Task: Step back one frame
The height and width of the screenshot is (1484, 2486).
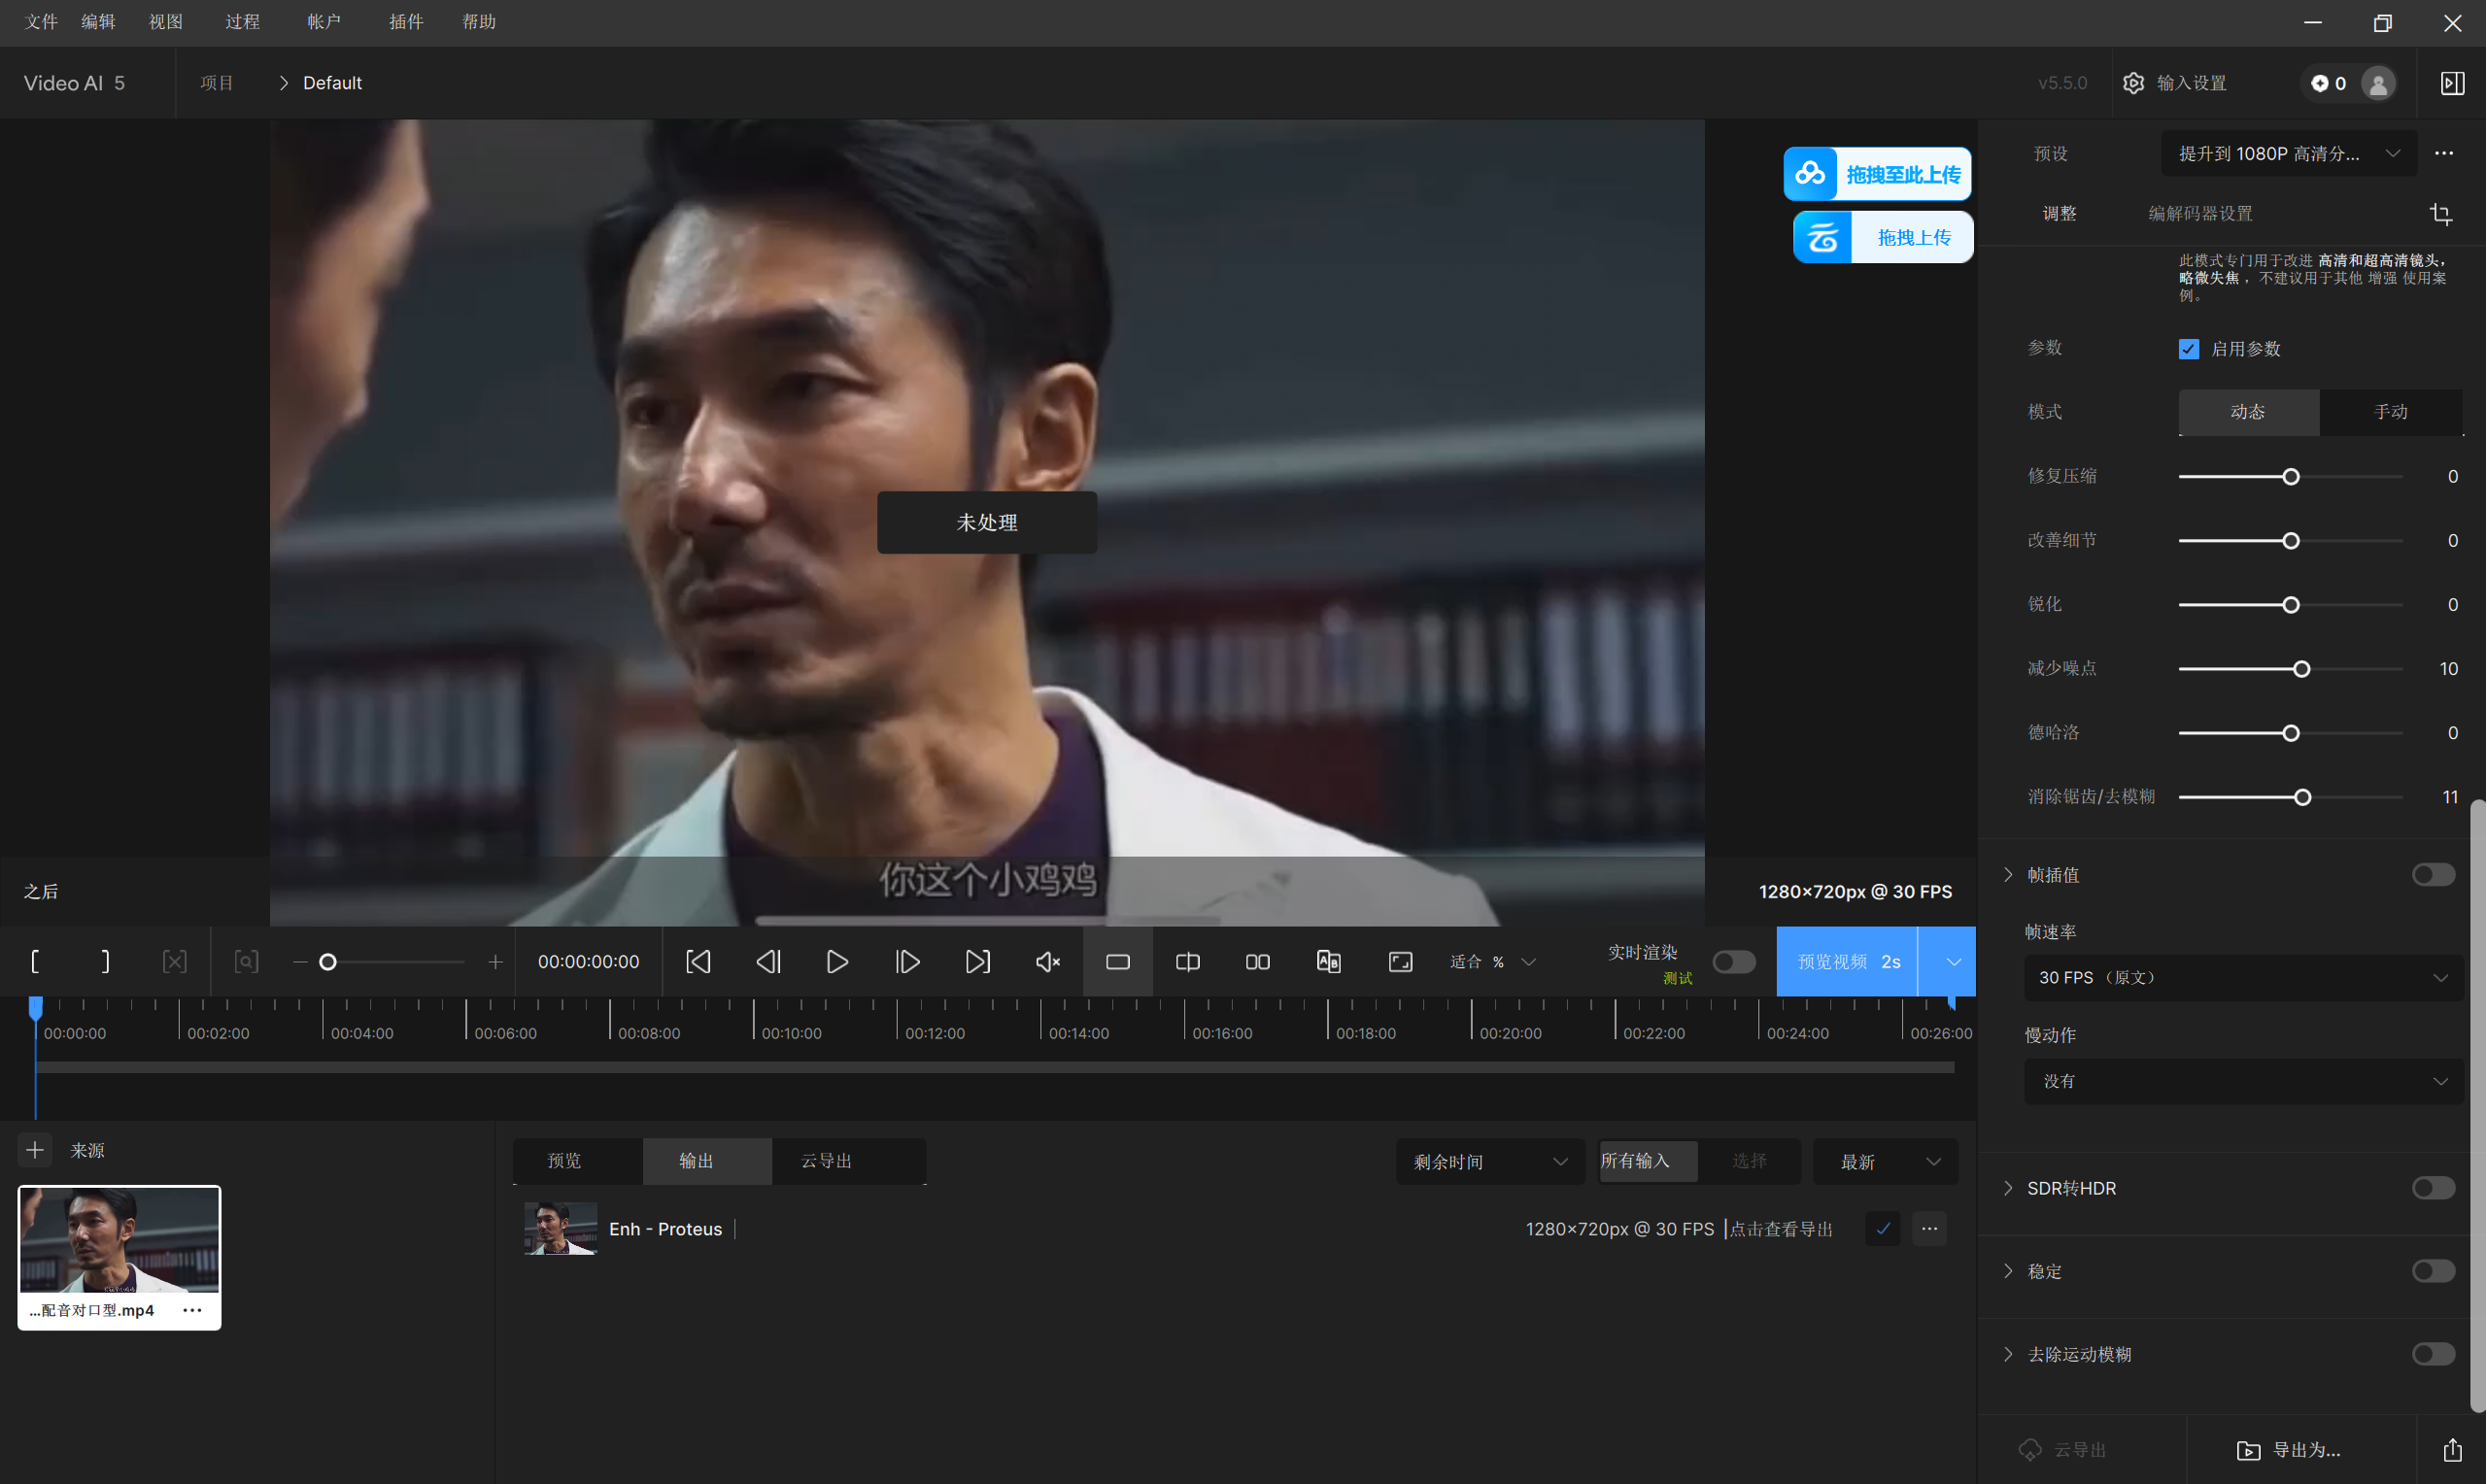Action: coord(768,961)
